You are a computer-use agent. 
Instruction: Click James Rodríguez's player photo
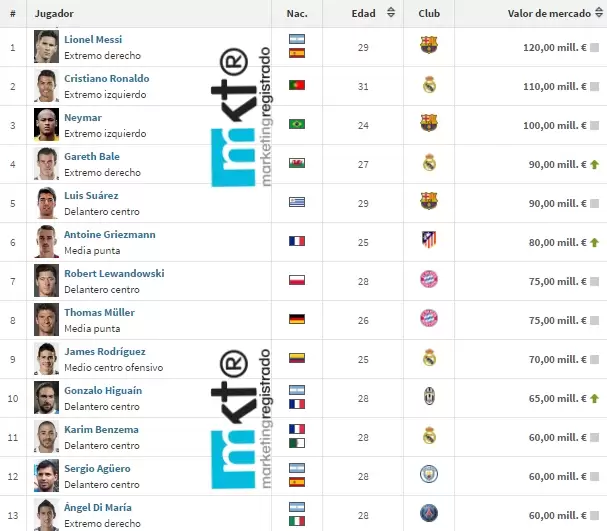click(46, 357)
